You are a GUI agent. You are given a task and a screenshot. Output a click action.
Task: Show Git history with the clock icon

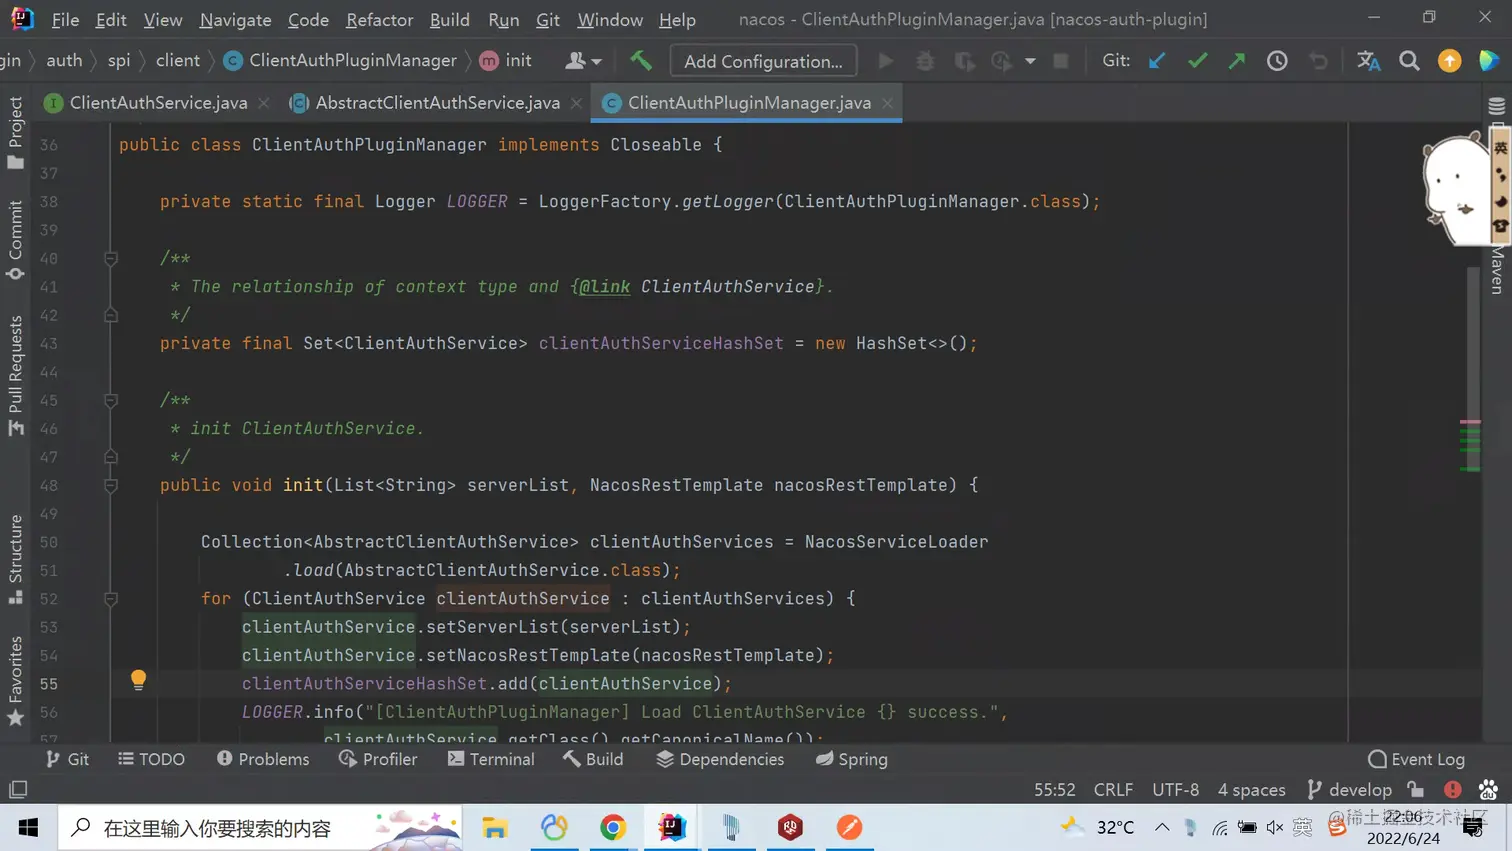(1277, 61)
